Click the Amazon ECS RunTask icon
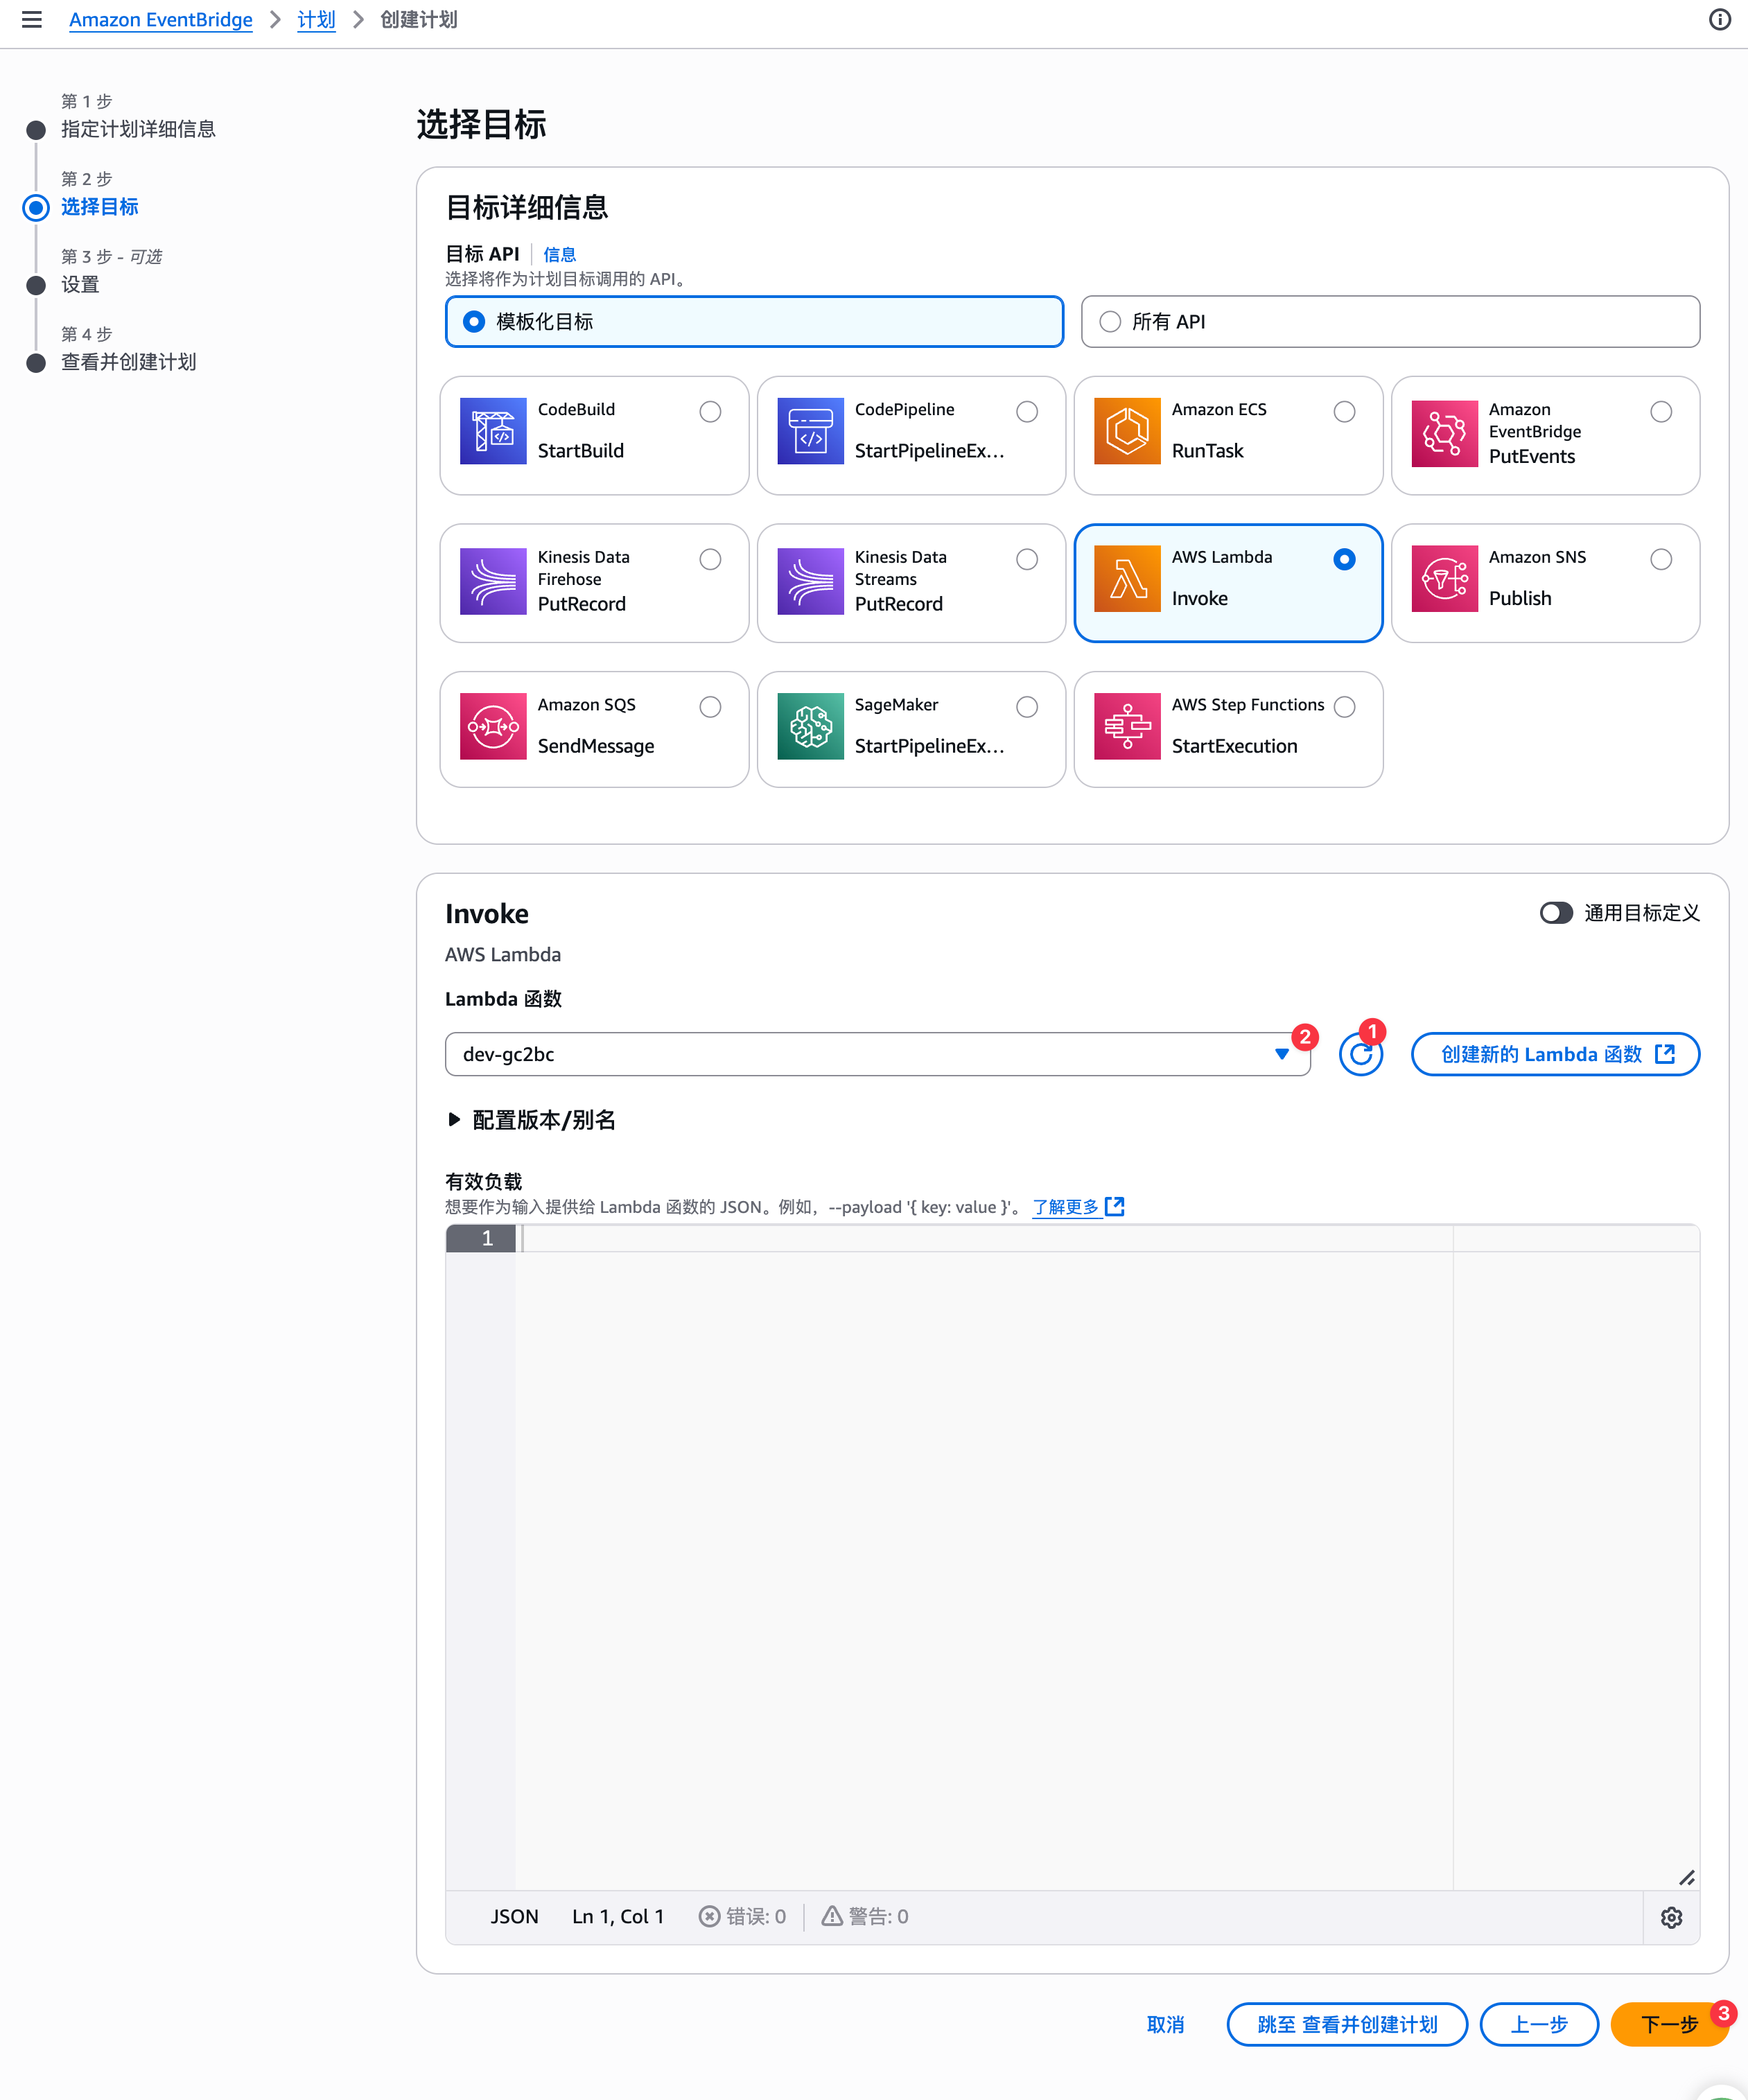Image resolution: width=1748 pixels, height=2100 pixels. [1127, 431]
